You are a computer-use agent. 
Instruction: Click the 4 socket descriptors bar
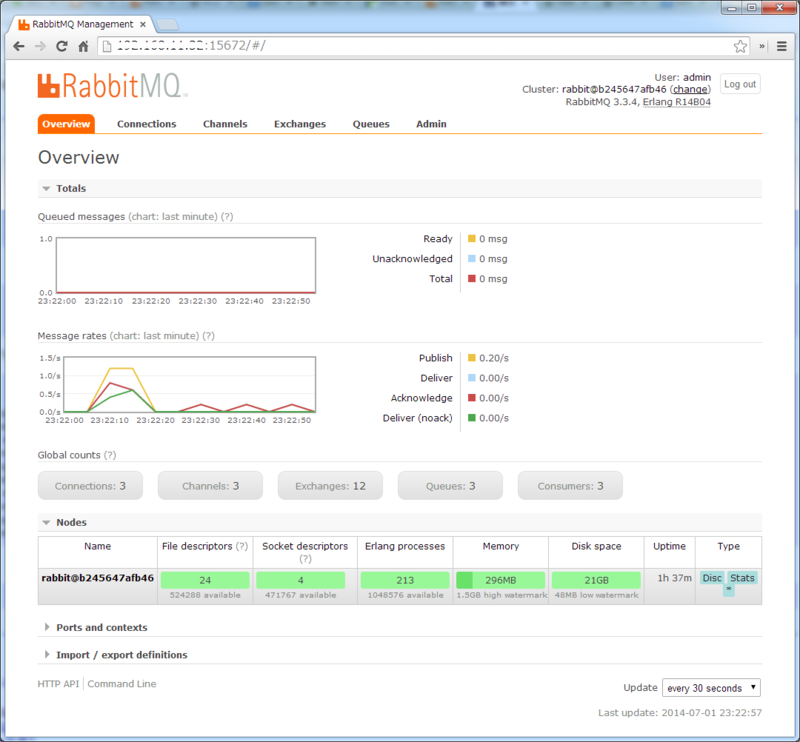(301, 580)
